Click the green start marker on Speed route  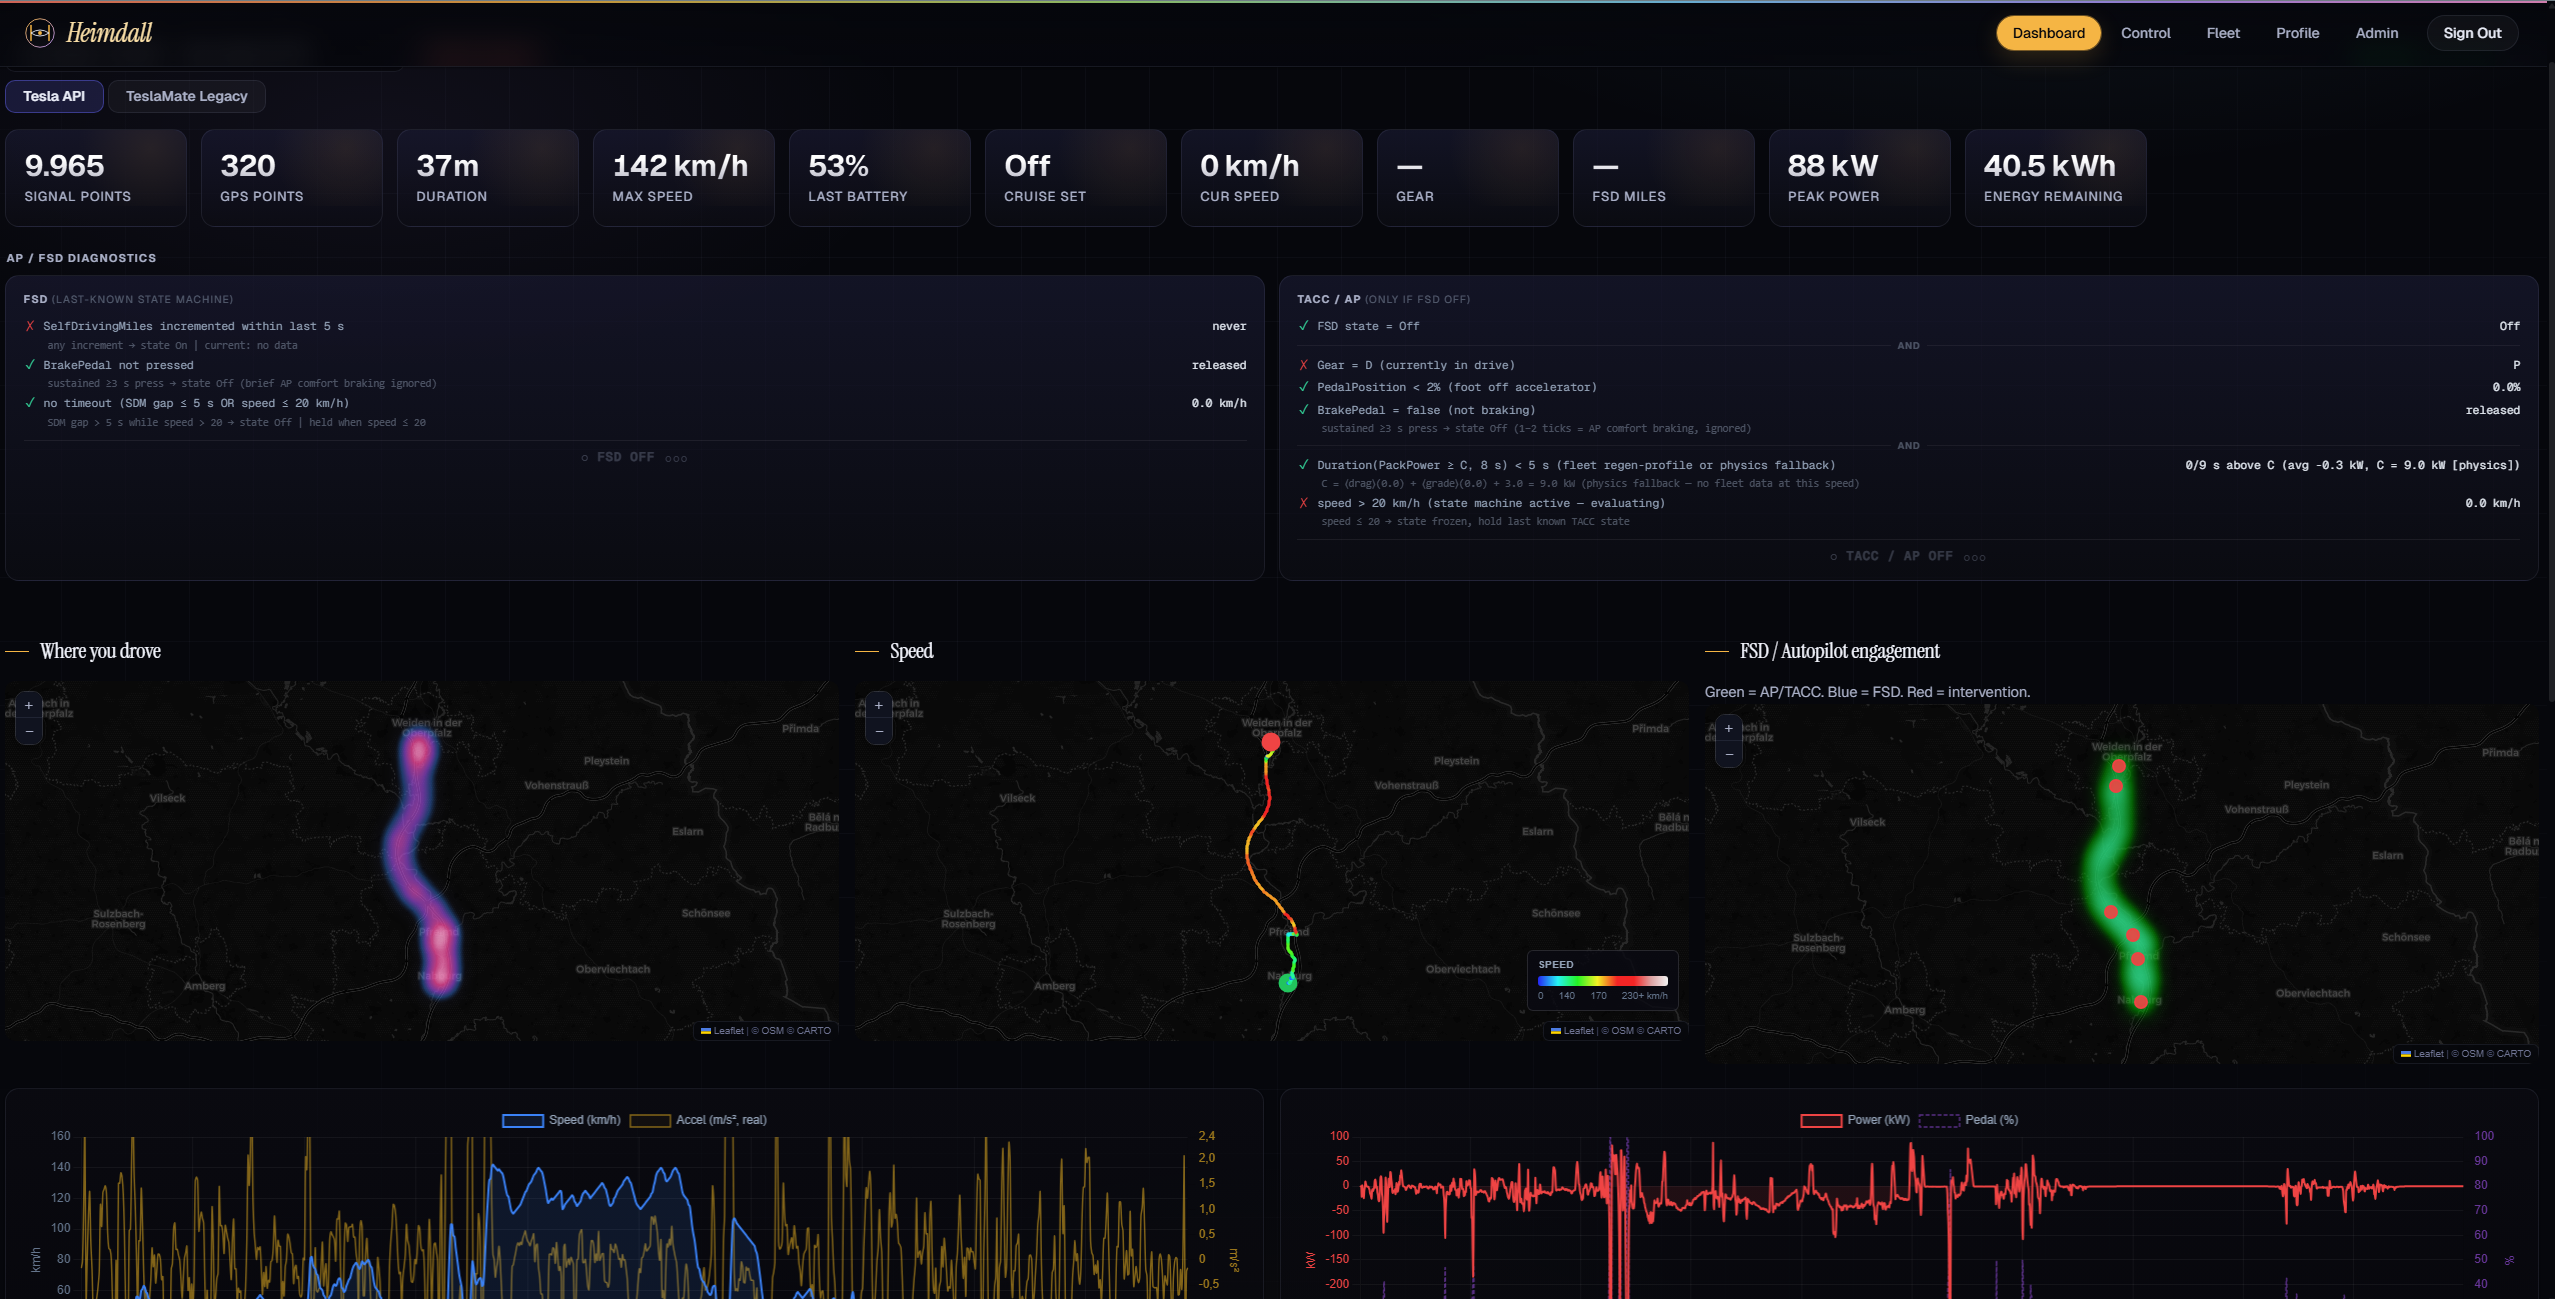[x=1288, y=983]
